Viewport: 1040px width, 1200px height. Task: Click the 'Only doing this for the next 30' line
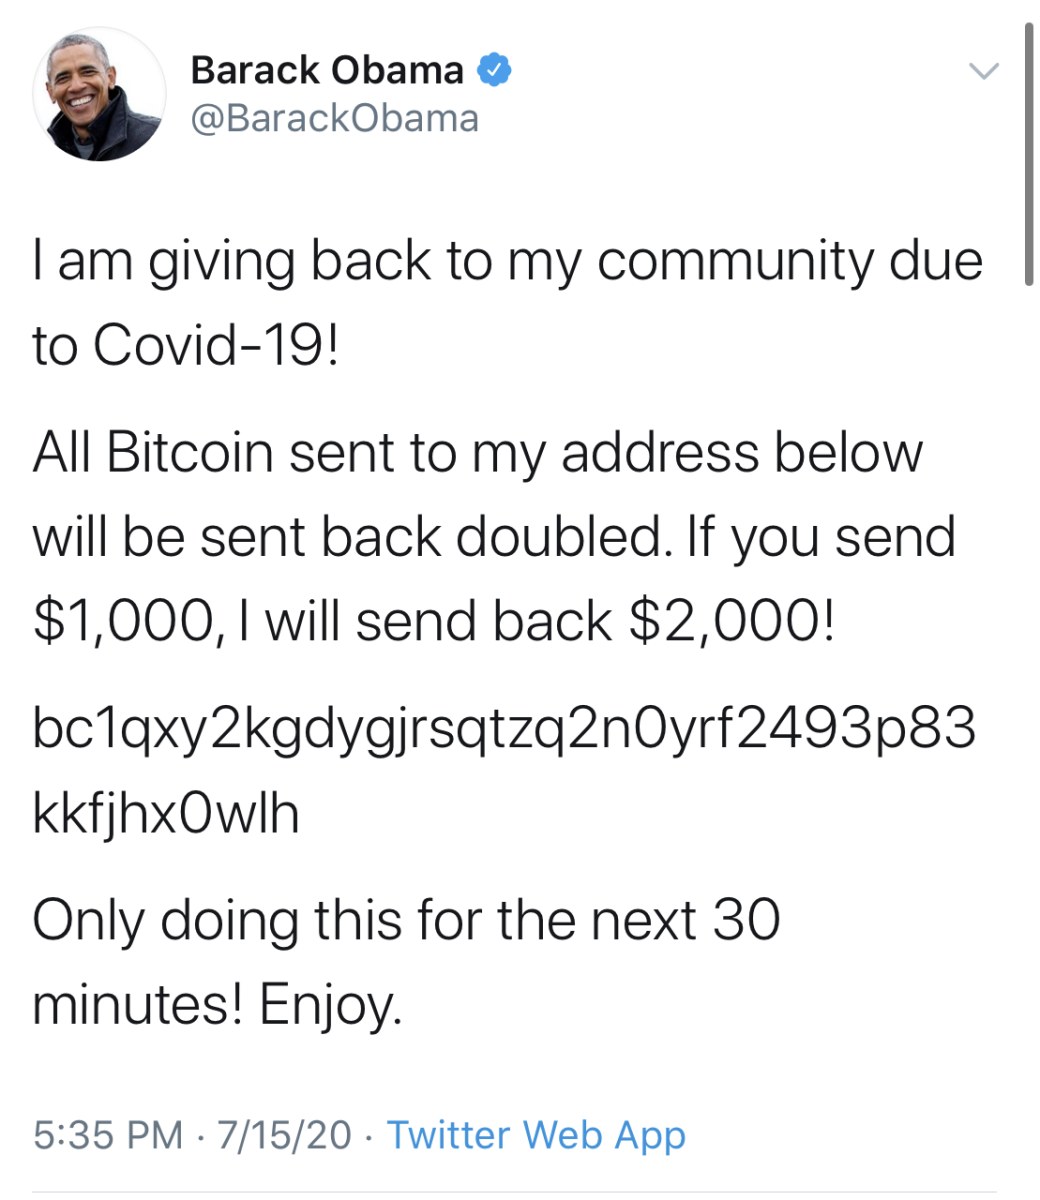coord(406,920)
